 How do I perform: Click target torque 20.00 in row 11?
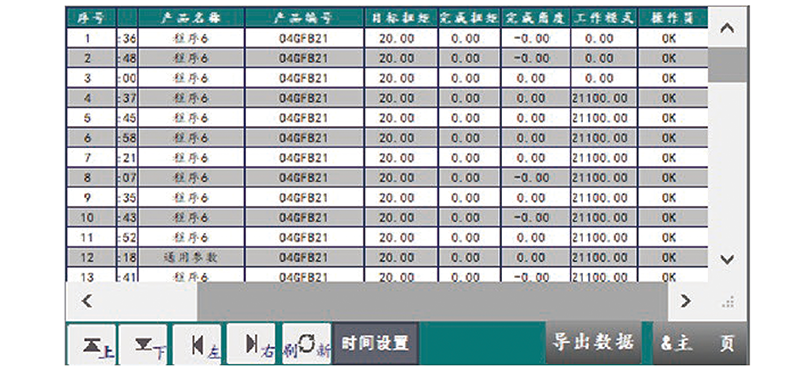click(401, 238)
